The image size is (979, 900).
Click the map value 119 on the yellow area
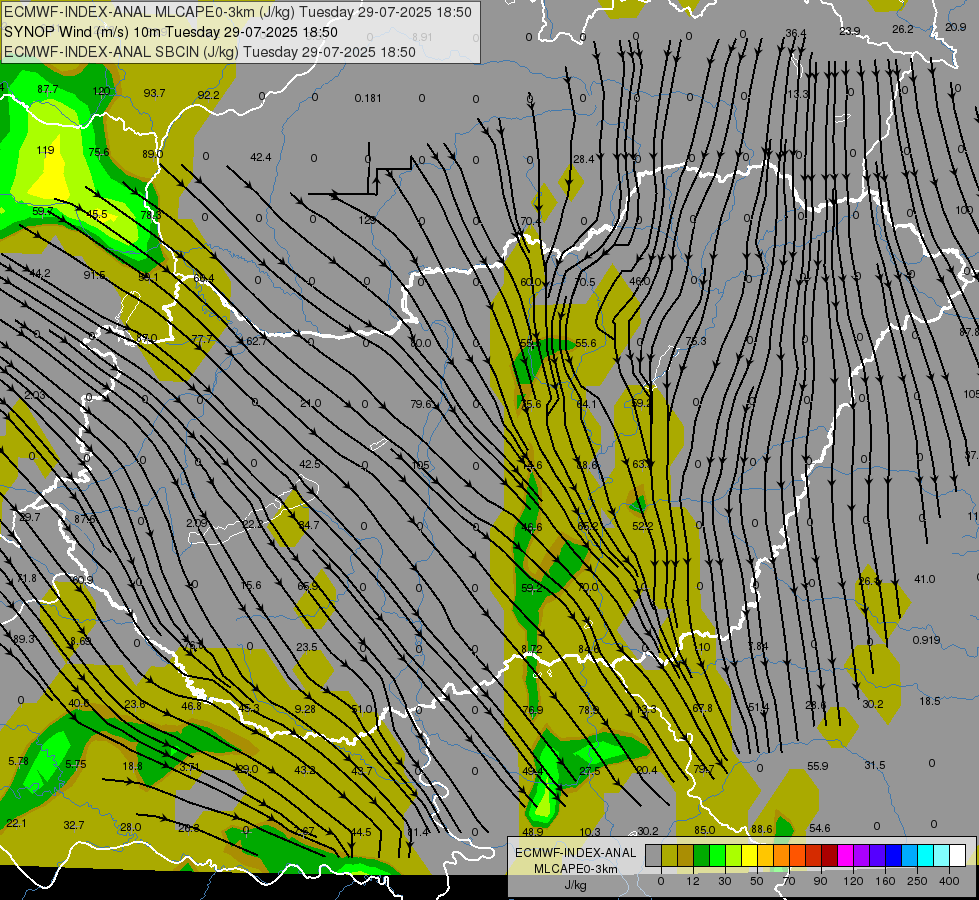point(45,151)
